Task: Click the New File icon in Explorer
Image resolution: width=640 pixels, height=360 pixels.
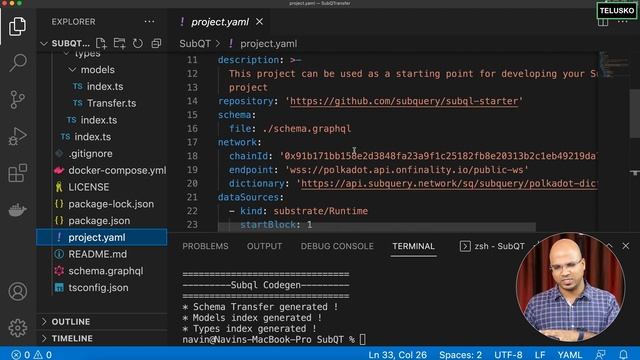Action: click(x=101, y=43)
